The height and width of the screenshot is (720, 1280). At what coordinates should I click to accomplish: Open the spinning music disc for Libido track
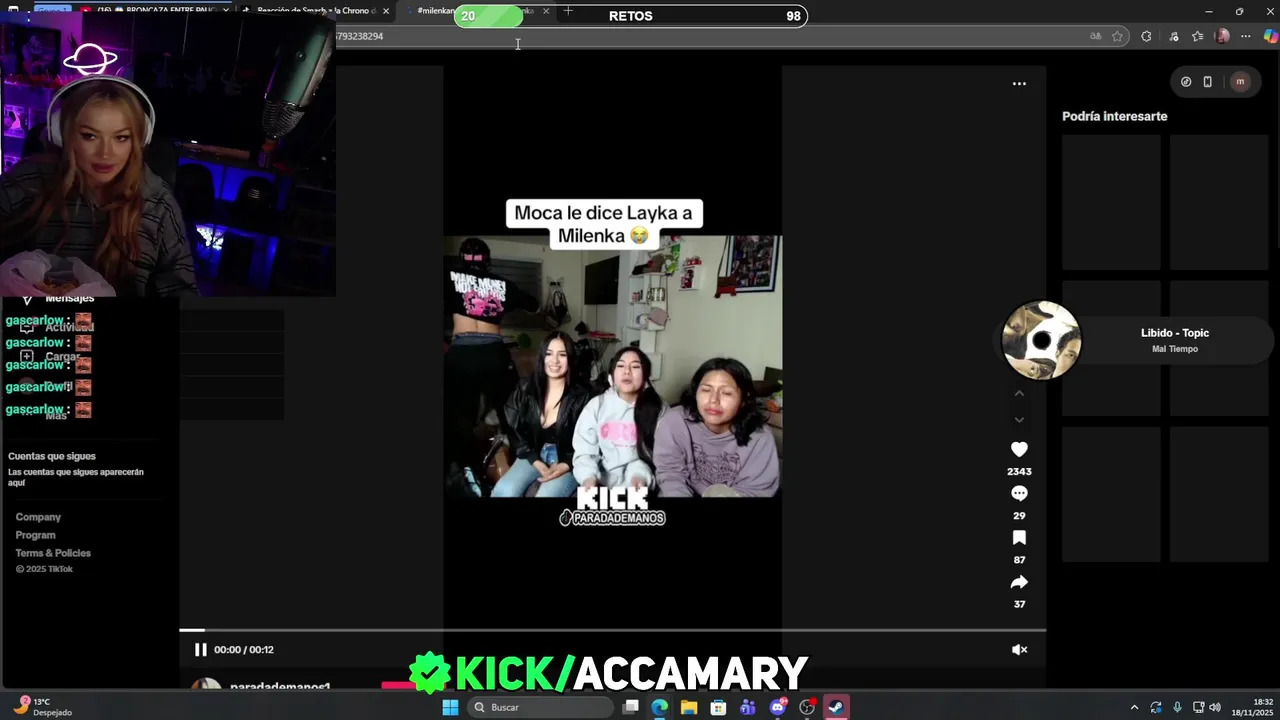tap(1041, 340)
